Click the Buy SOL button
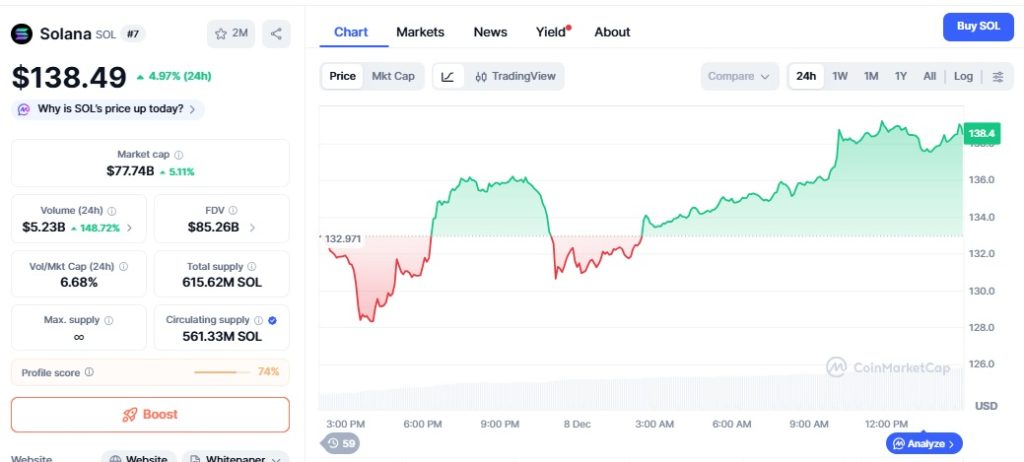 click(978, 27)
